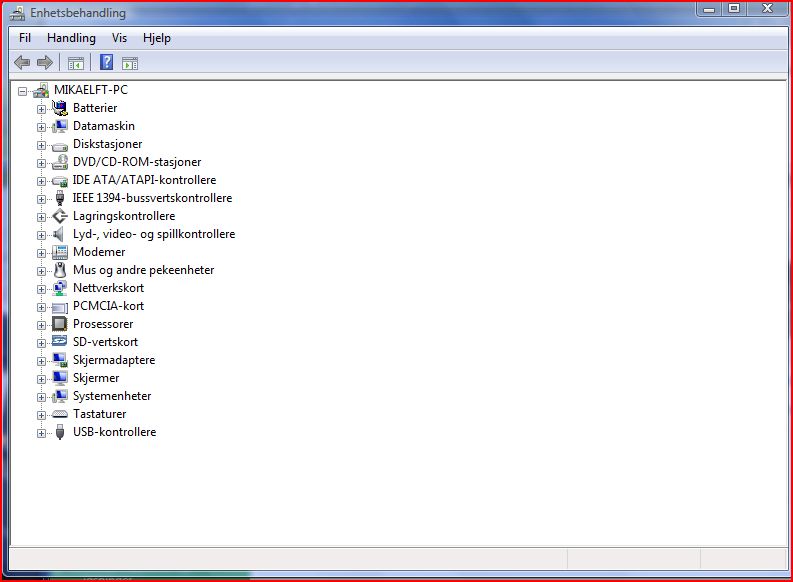This screenshot has width=793, height=582.
Task: Click the Batterier battery icon
Action: (x=60, y=108)
